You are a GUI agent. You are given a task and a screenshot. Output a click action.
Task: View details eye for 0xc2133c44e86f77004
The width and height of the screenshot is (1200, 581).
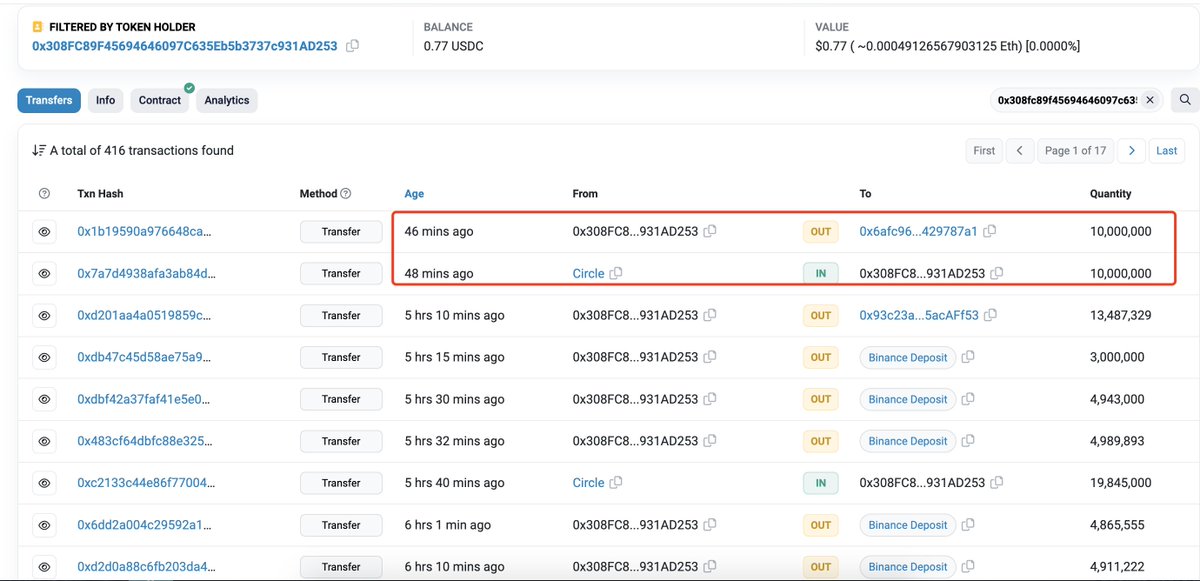click(x=44, y=483)
